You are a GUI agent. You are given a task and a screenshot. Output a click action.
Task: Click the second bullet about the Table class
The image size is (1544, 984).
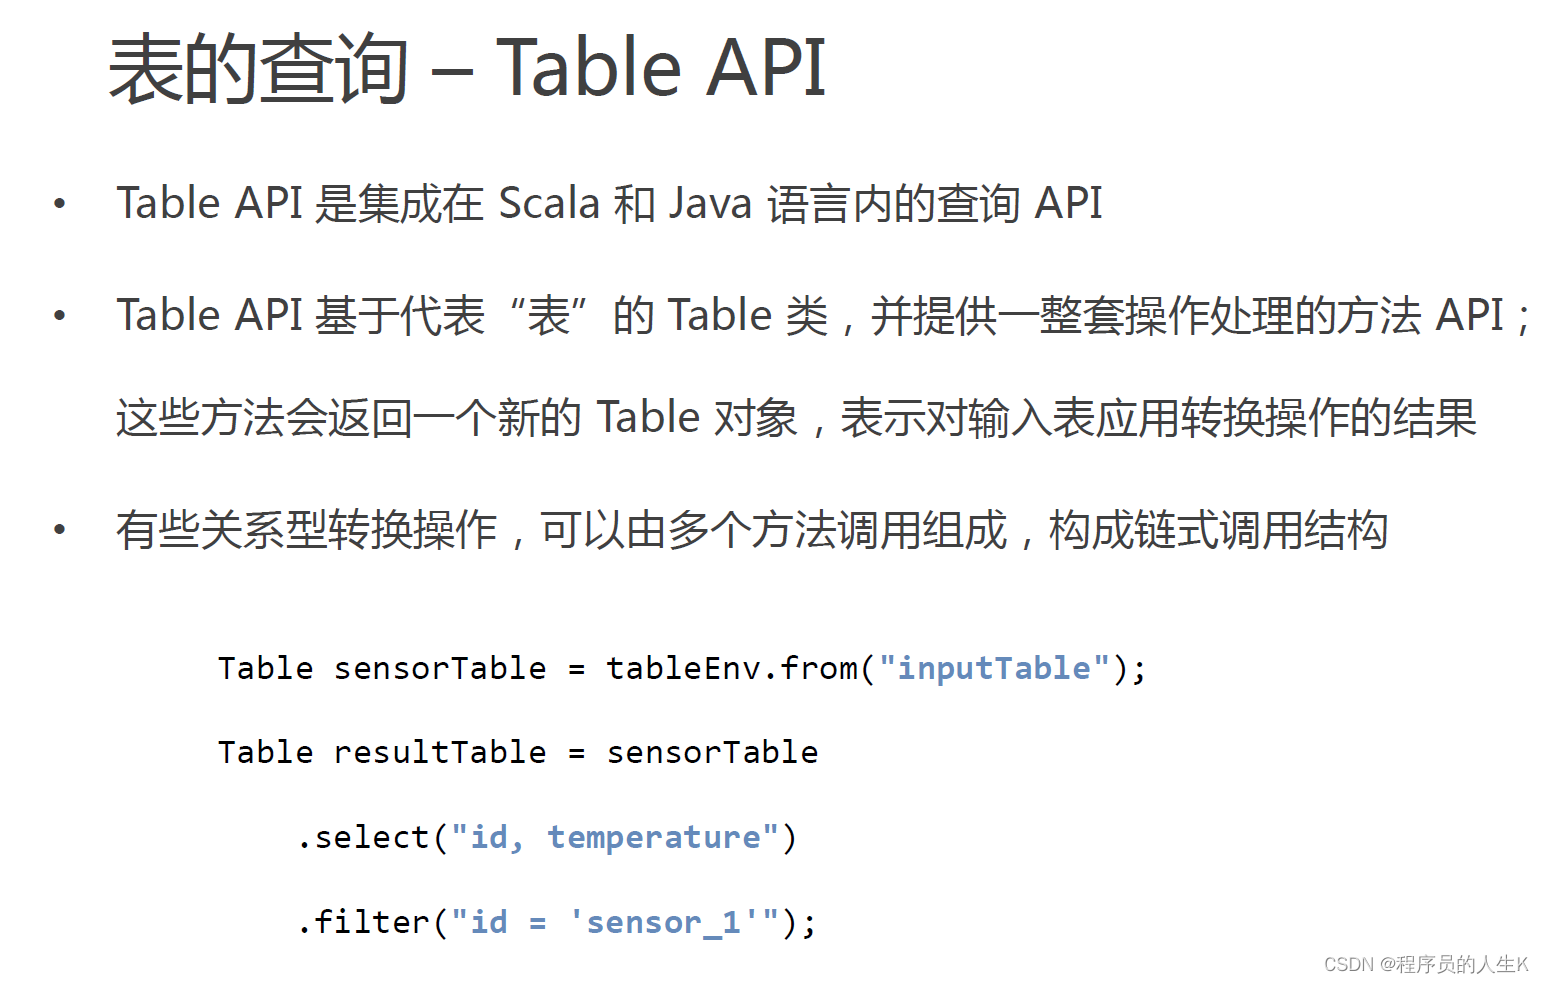tap(822, 316)
